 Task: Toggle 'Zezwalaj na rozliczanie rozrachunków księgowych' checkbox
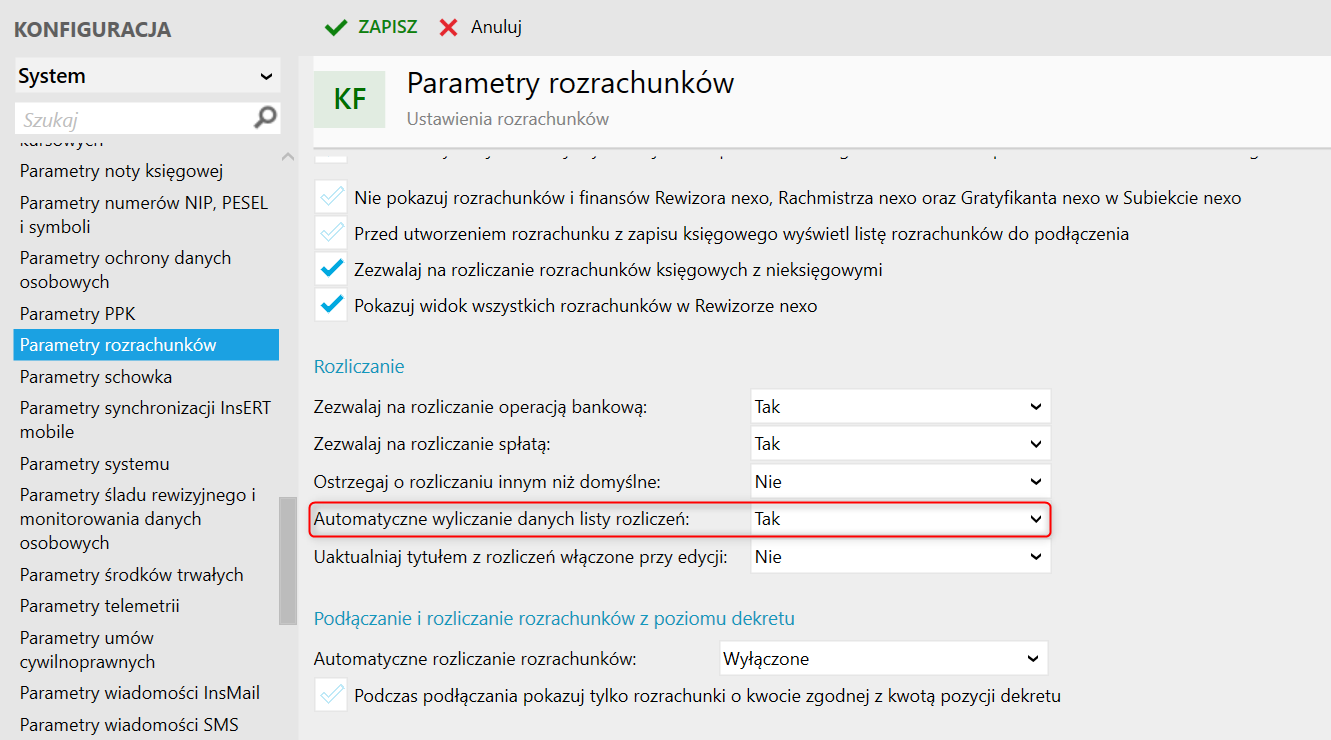(x=331, y=270)
